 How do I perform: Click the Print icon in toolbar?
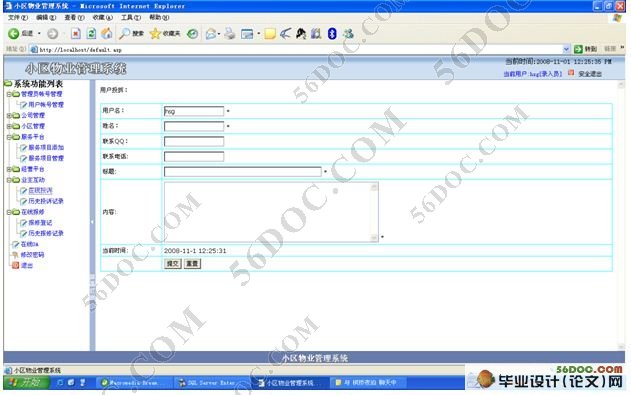click(230, 34)
